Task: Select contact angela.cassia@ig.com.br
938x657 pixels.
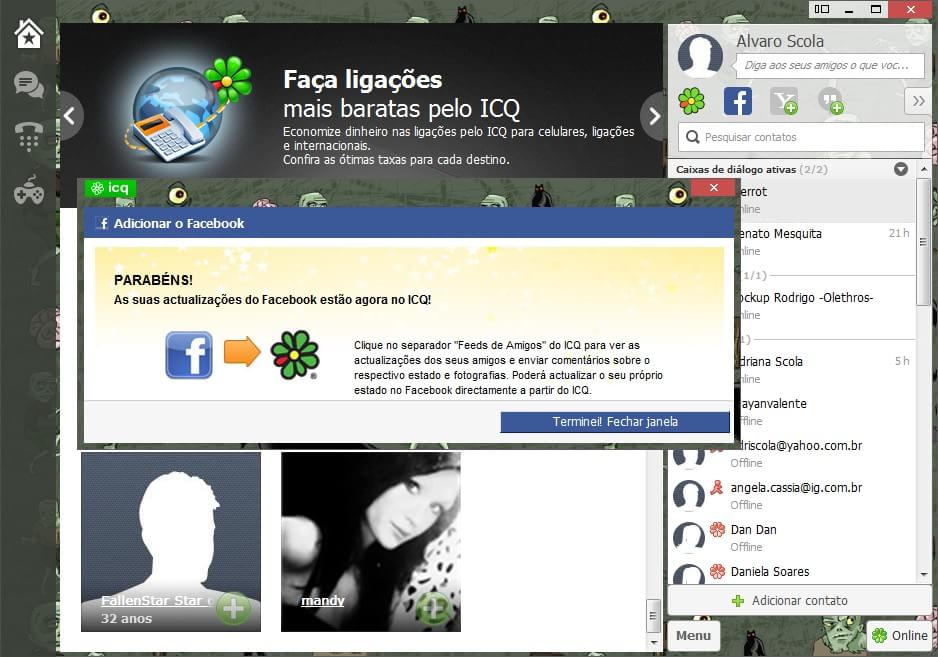Action: click(792, 495)
